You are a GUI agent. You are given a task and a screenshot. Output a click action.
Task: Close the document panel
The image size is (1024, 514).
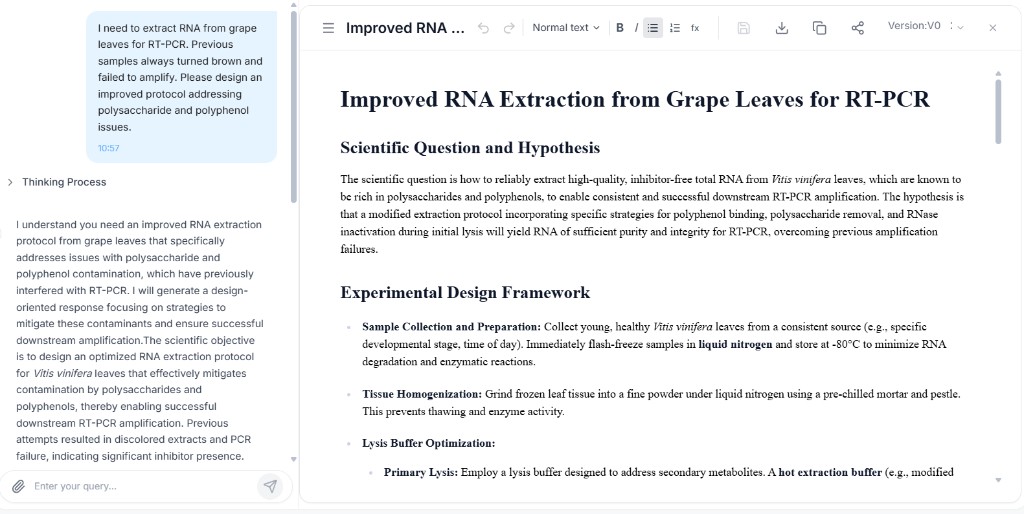pos(993,27)
